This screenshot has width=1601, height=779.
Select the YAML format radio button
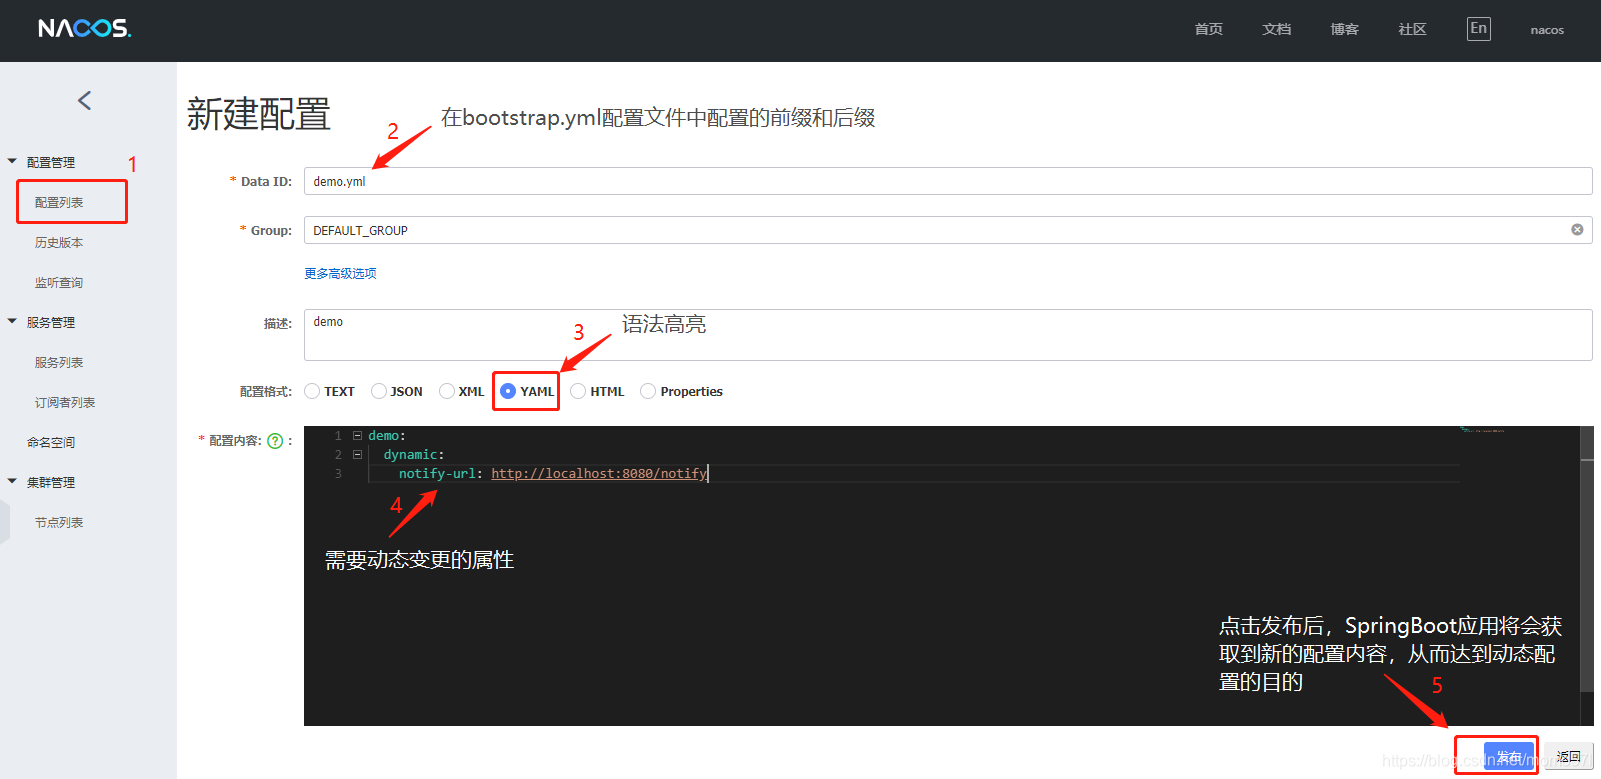(508, 391)
